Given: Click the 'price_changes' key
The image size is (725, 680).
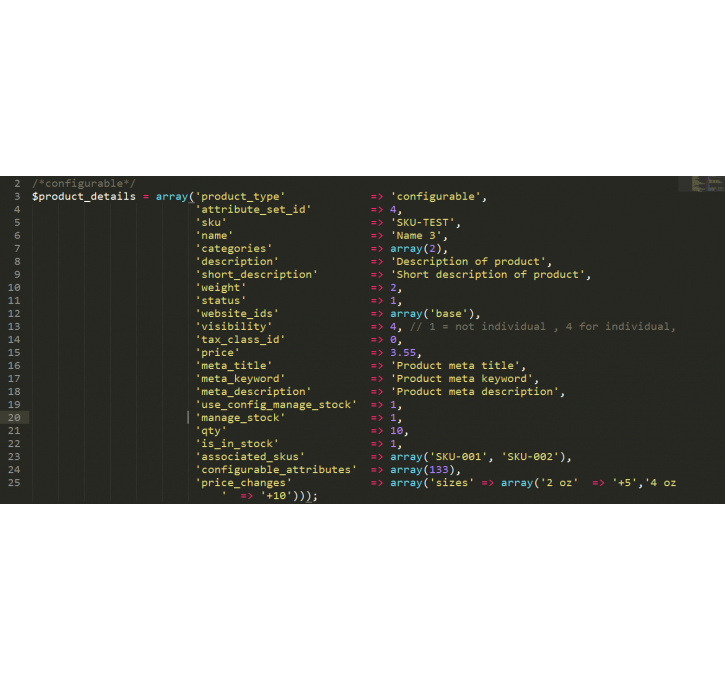Looking at the screenshot, I should click(243, 483).
